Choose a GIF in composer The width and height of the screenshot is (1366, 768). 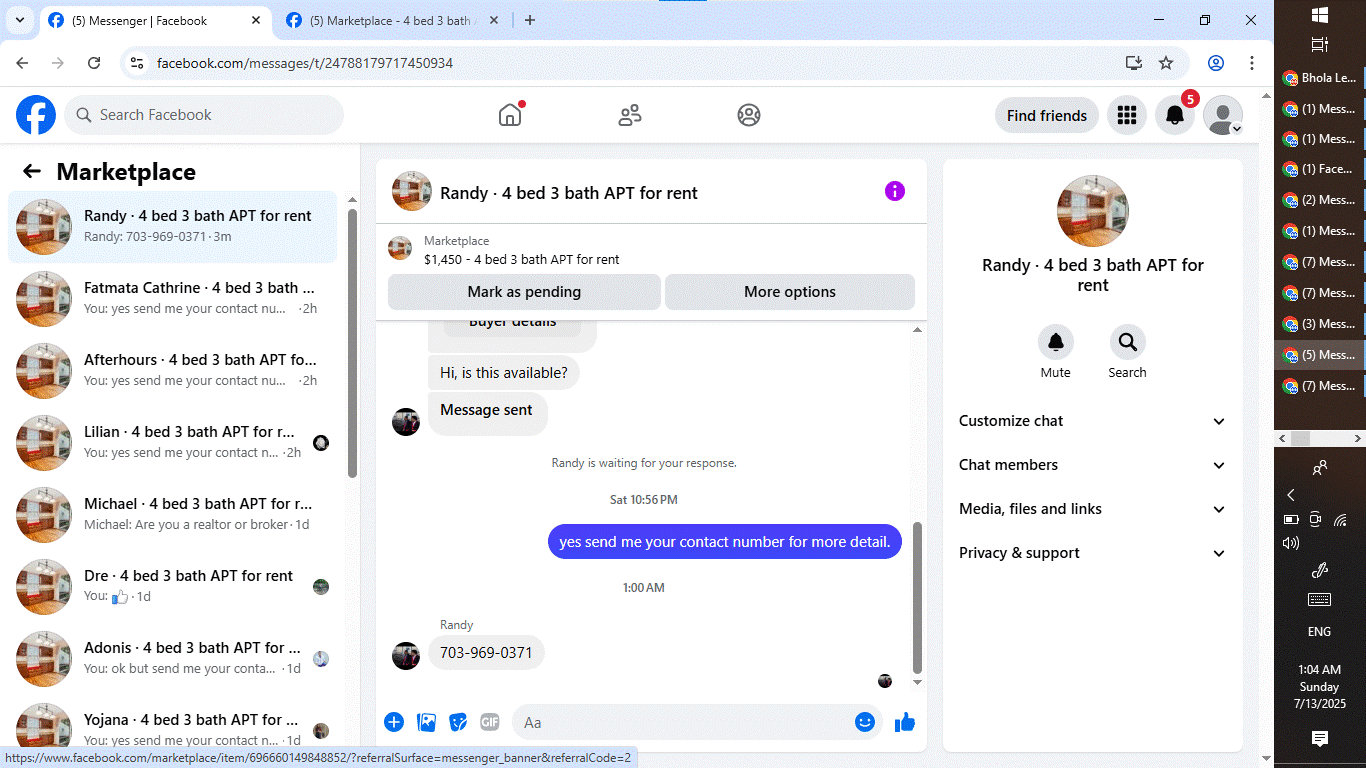[x=489, y=722]
